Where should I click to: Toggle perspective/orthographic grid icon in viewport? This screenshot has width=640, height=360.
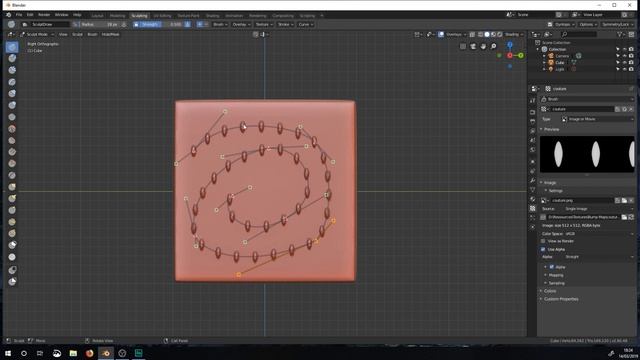point(463,46)
